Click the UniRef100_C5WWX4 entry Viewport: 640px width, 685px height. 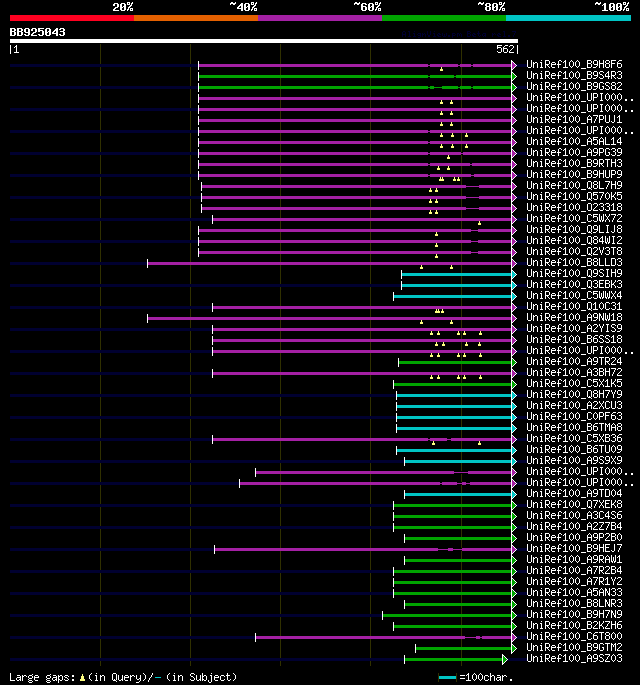tap(574, 295)
